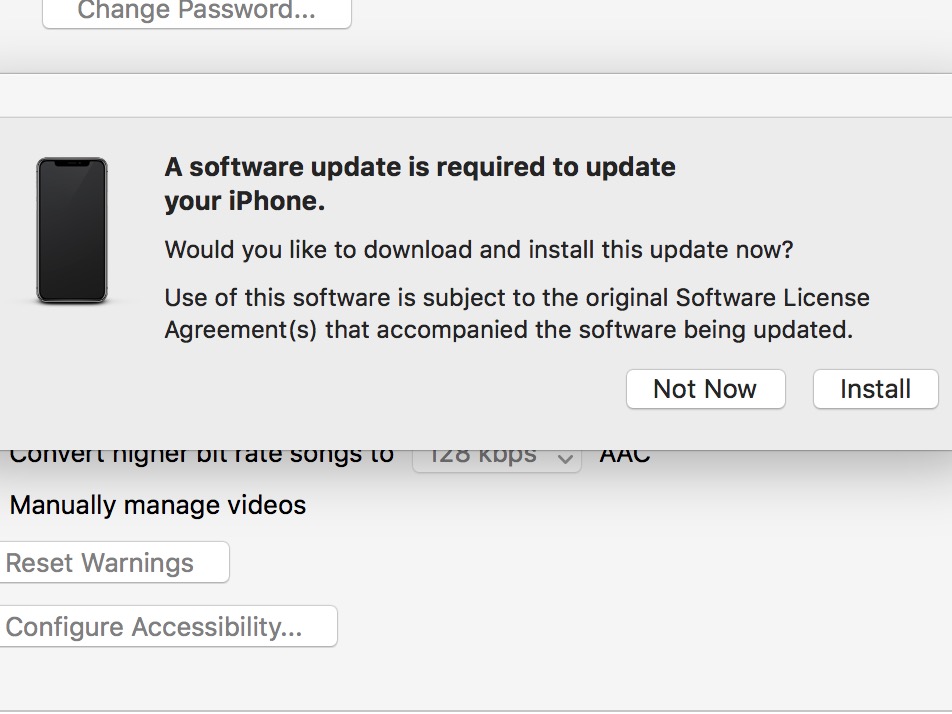The image size is (952, 714).
Task: Click the empty toolbar strip above the dialog
Action: pyautogui.click(x=476, y=96)
